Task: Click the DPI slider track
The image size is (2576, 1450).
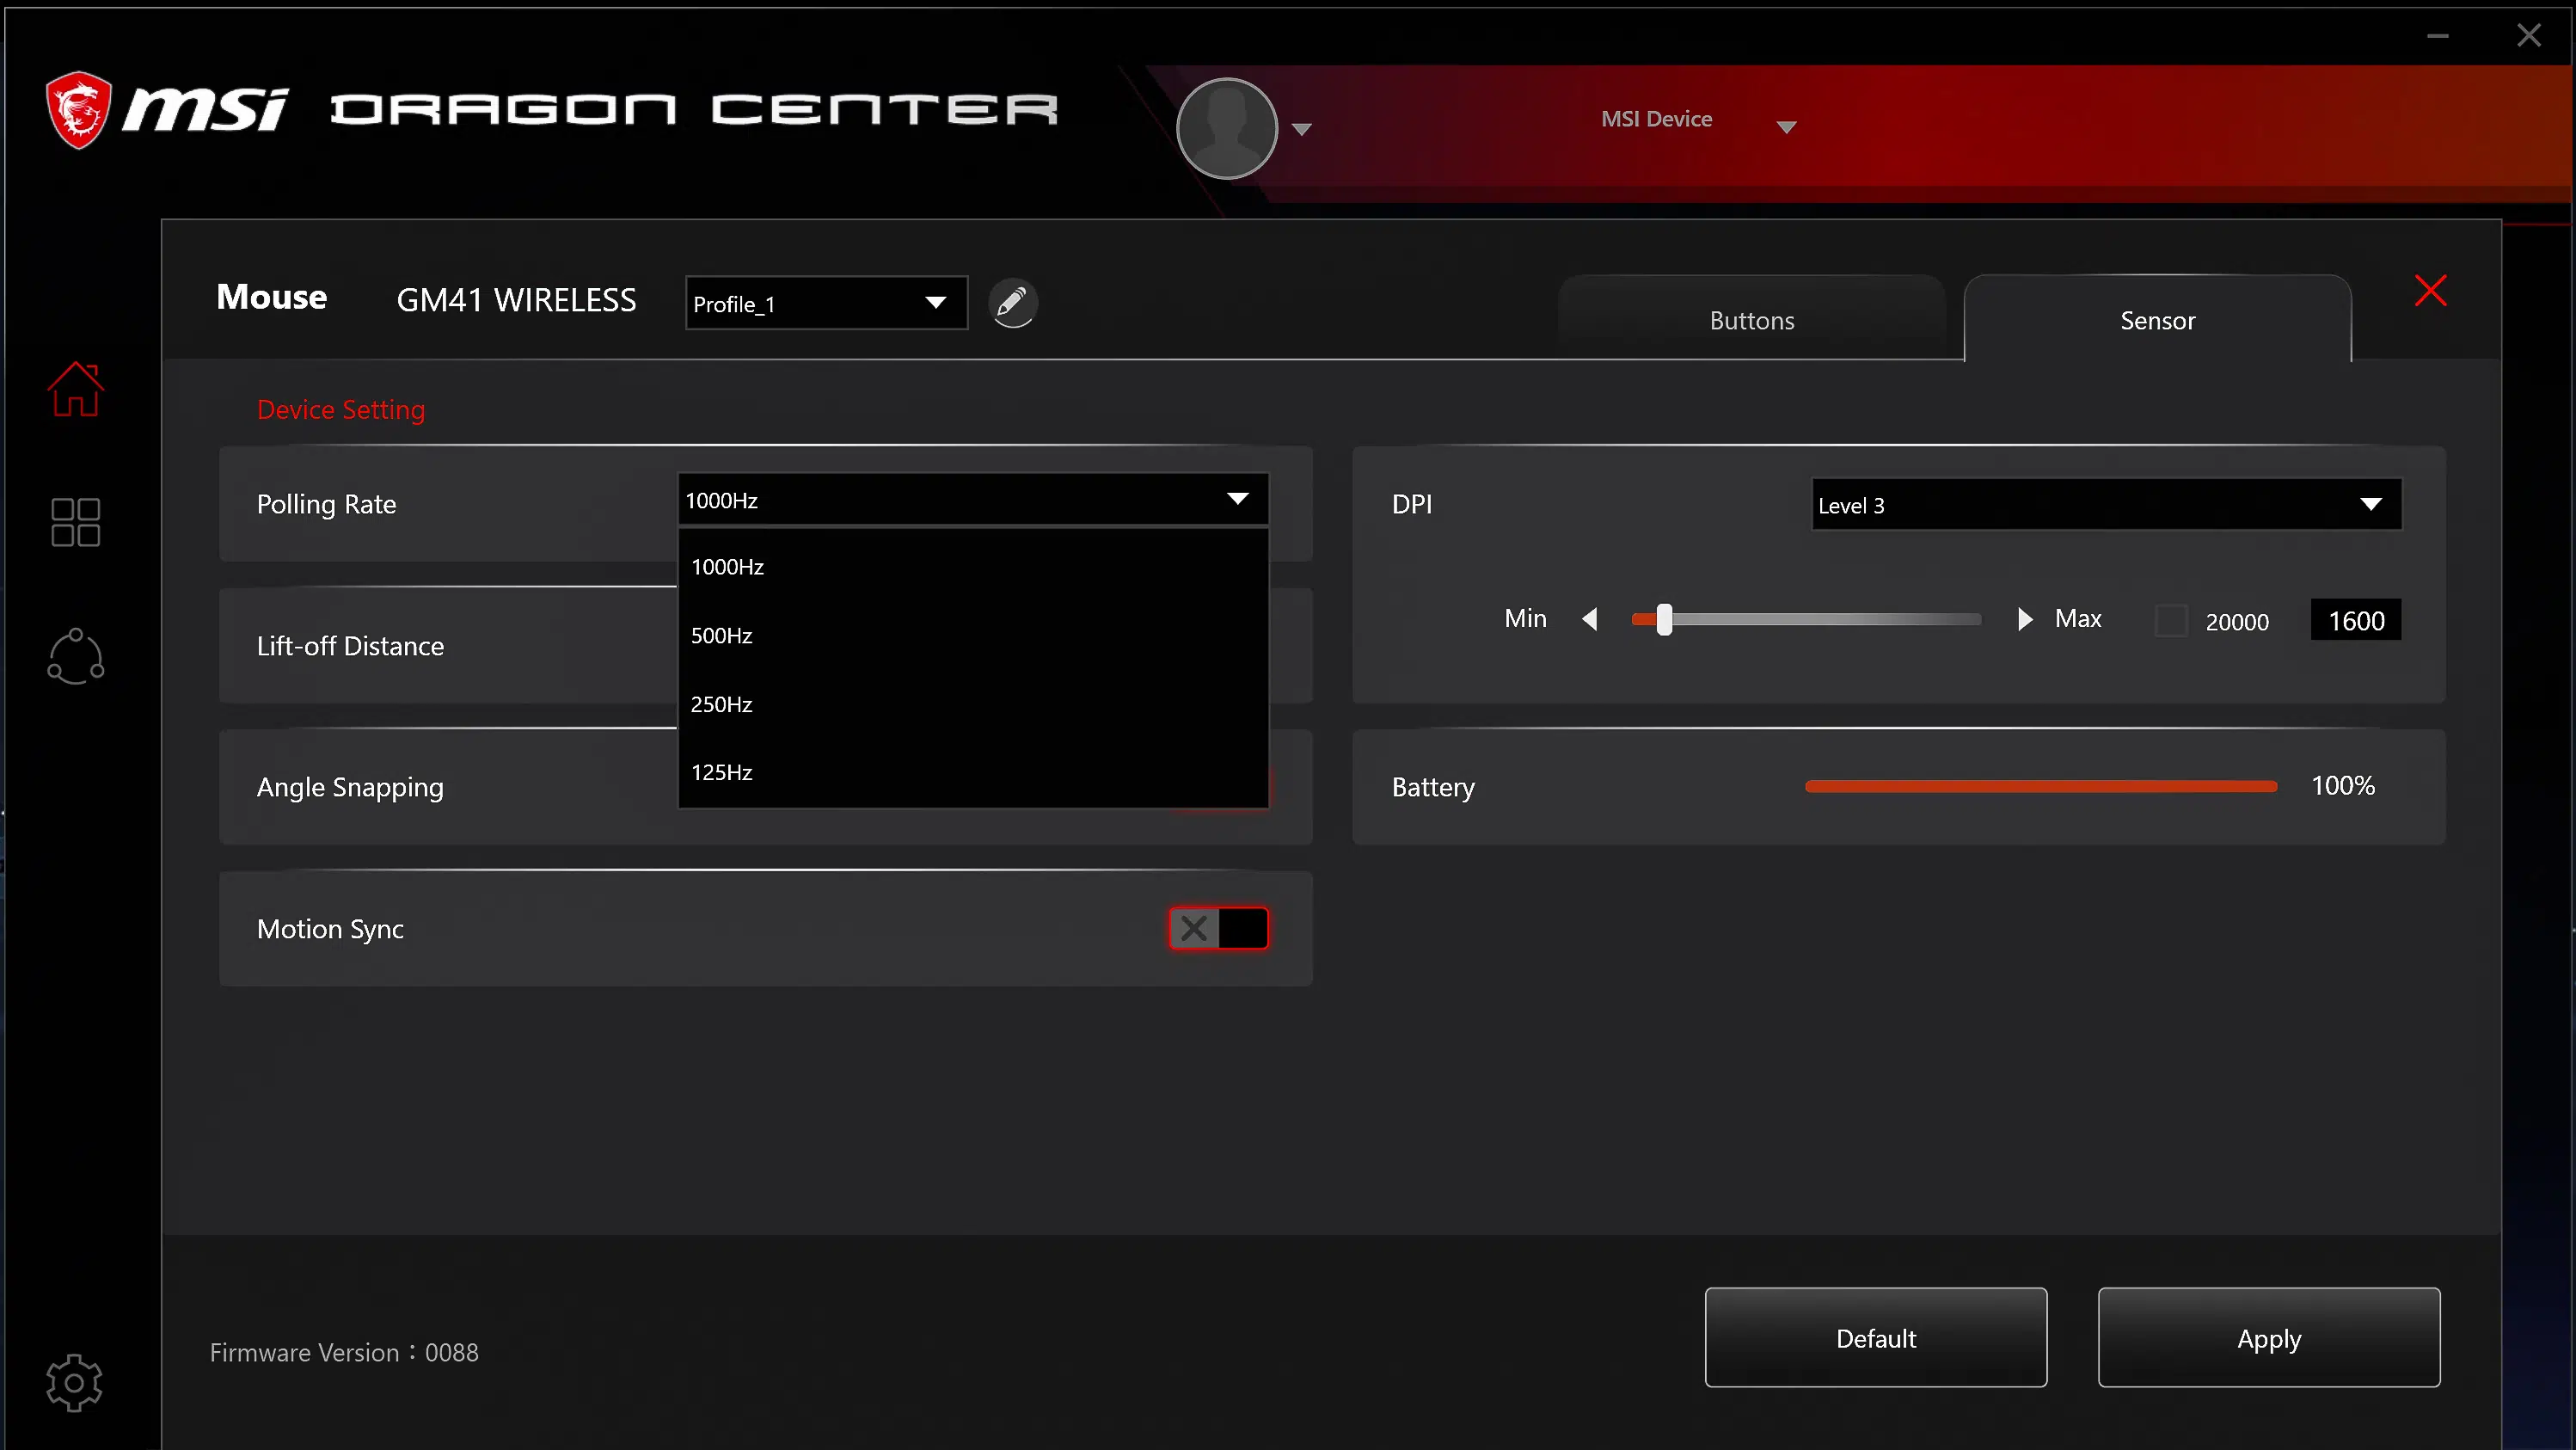Action: coord(1806,619)
